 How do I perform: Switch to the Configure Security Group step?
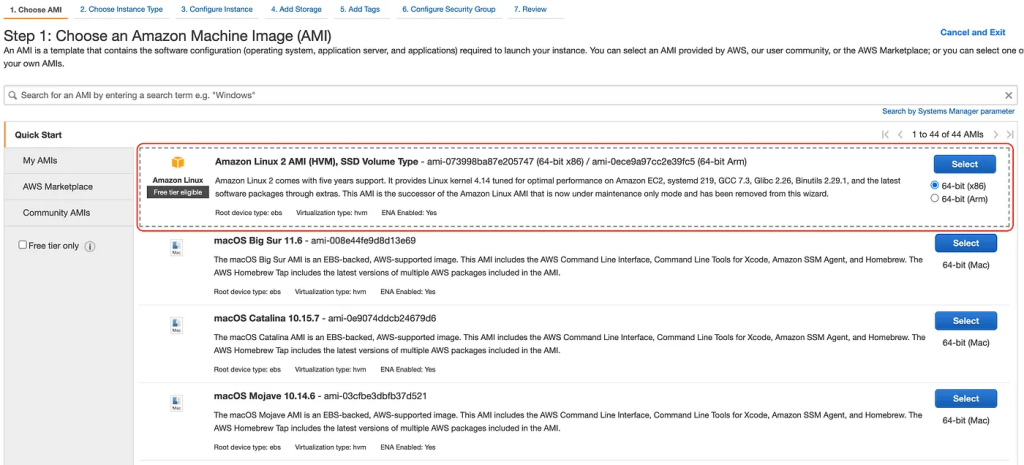coord(448,9)
